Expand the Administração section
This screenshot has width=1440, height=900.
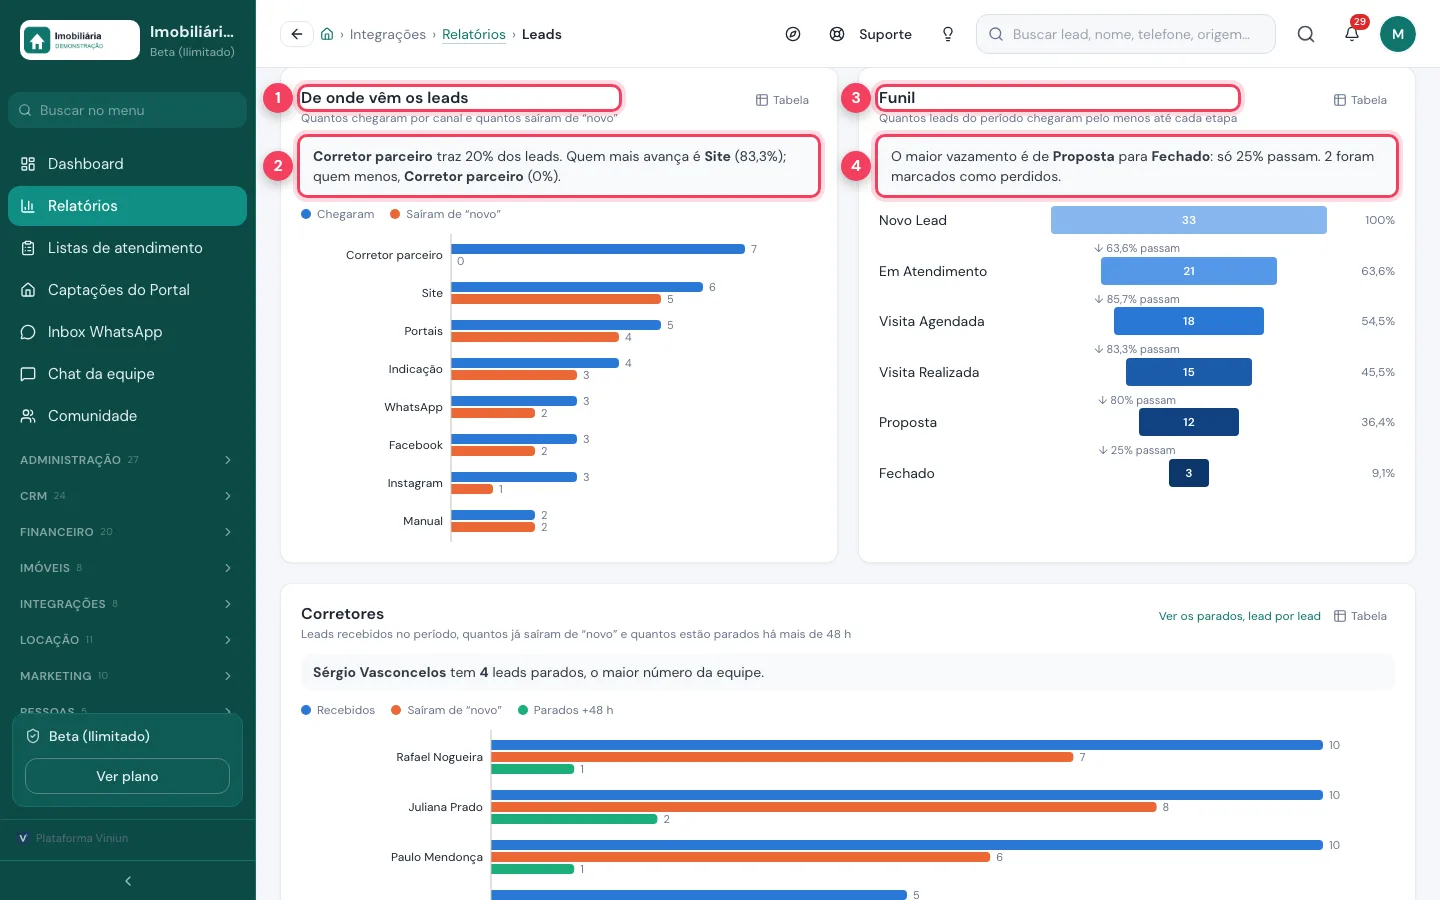point(127,460)
